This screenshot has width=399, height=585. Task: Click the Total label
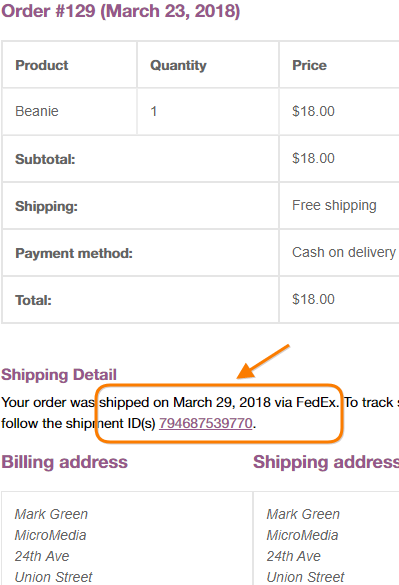[33, 300]
